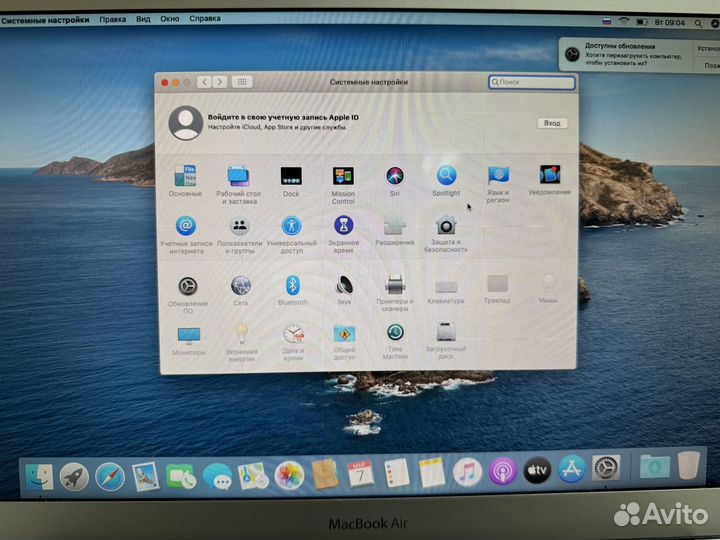
Task: Go back with the left chevron button
Action: point(204,82)
